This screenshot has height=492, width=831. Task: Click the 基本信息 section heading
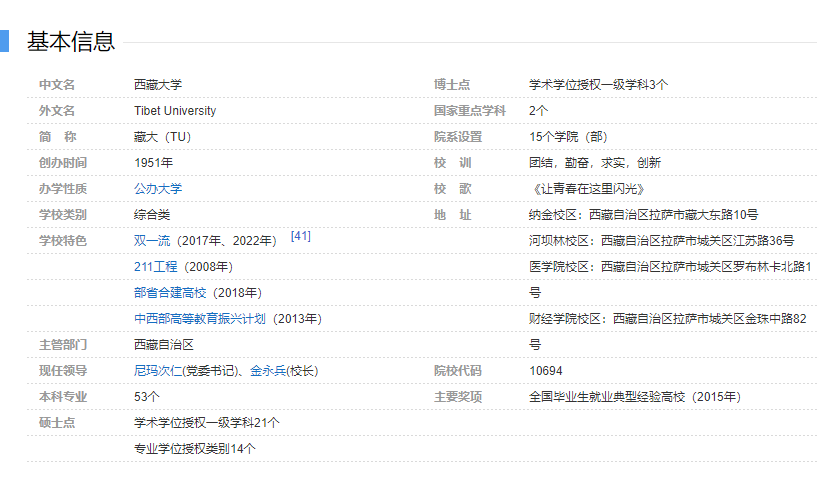tap(71, 41)
